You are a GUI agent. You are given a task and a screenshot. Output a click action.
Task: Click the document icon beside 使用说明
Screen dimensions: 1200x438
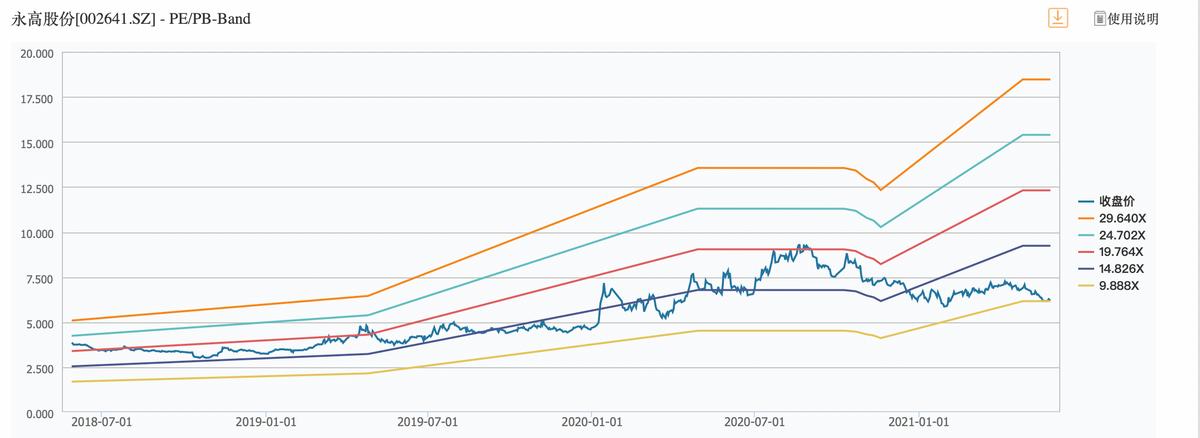click(1100, 19)
